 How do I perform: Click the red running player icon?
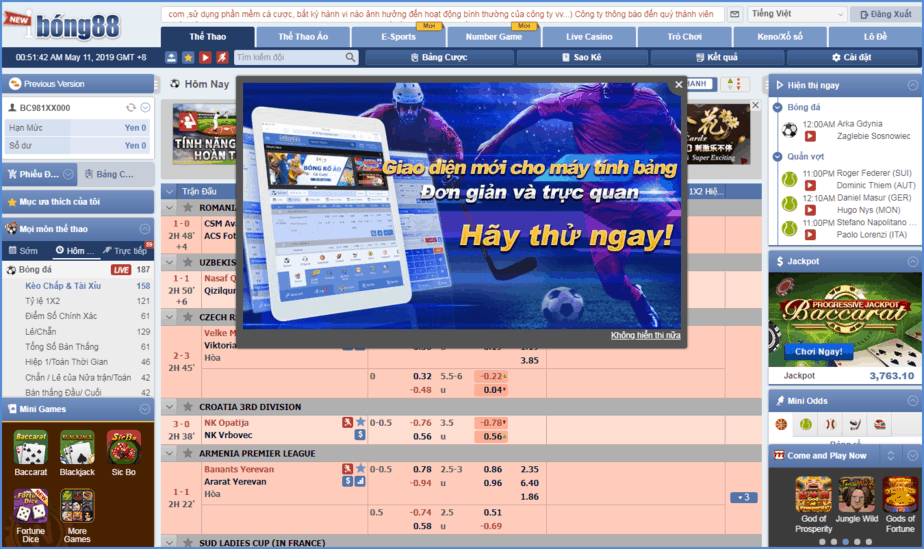[x=222, y=57]
